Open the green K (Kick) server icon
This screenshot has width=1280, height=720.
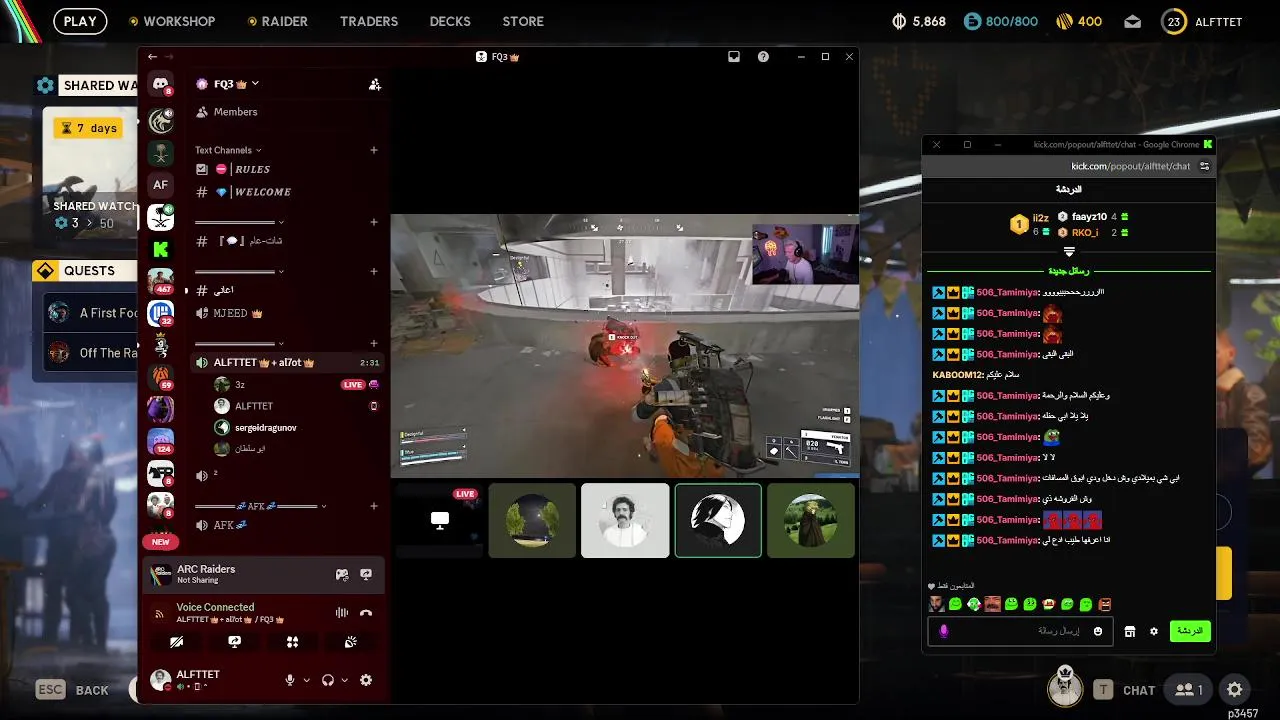160,249
